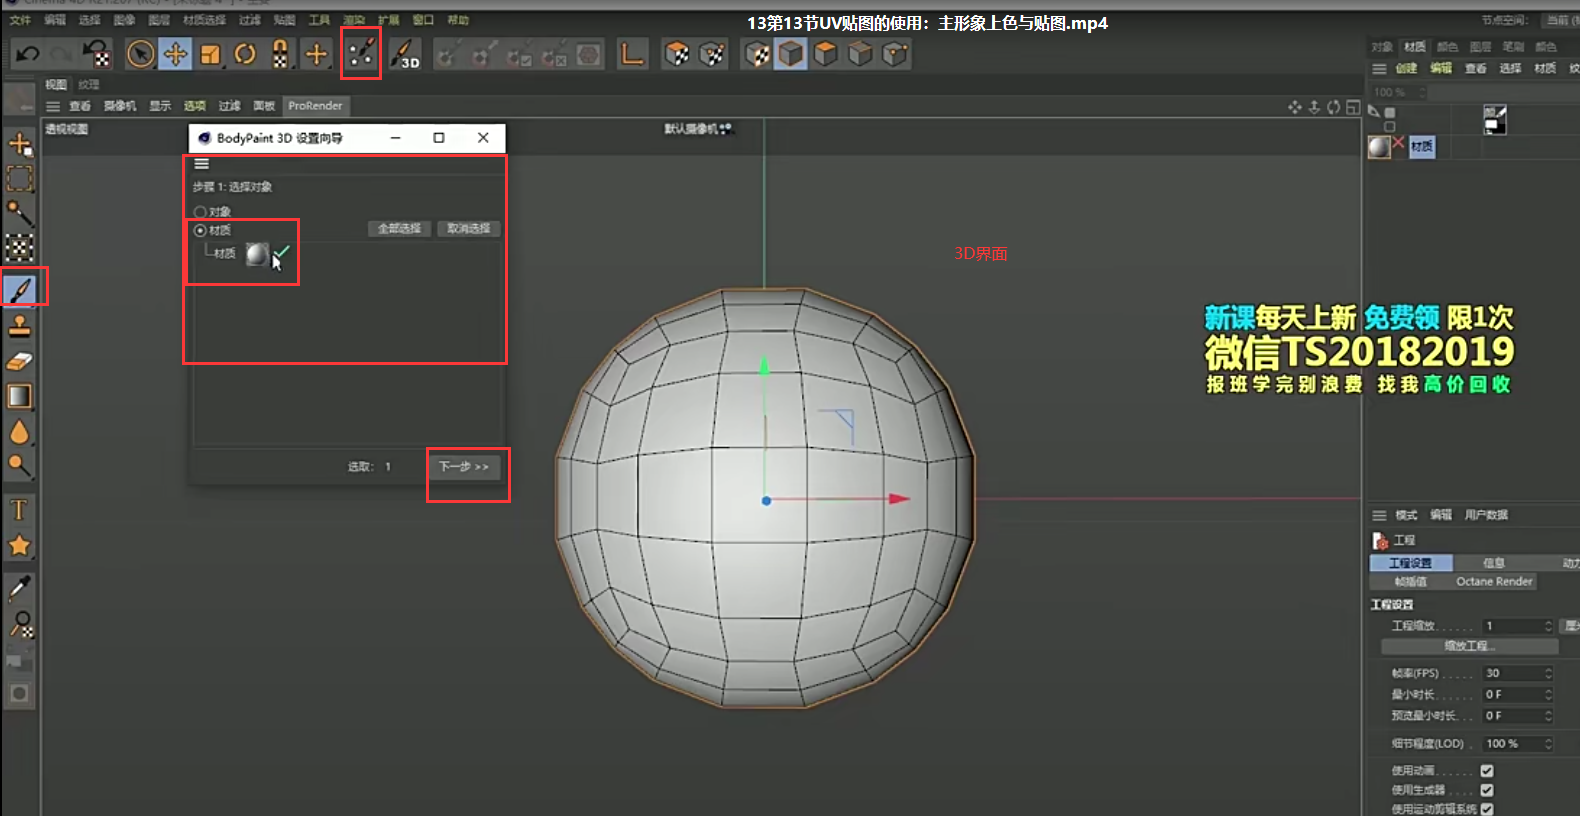This screenshot has height=816, width=1580.
Task: Select the Dodge tool in left sidebar
Action: pos(20,466)
